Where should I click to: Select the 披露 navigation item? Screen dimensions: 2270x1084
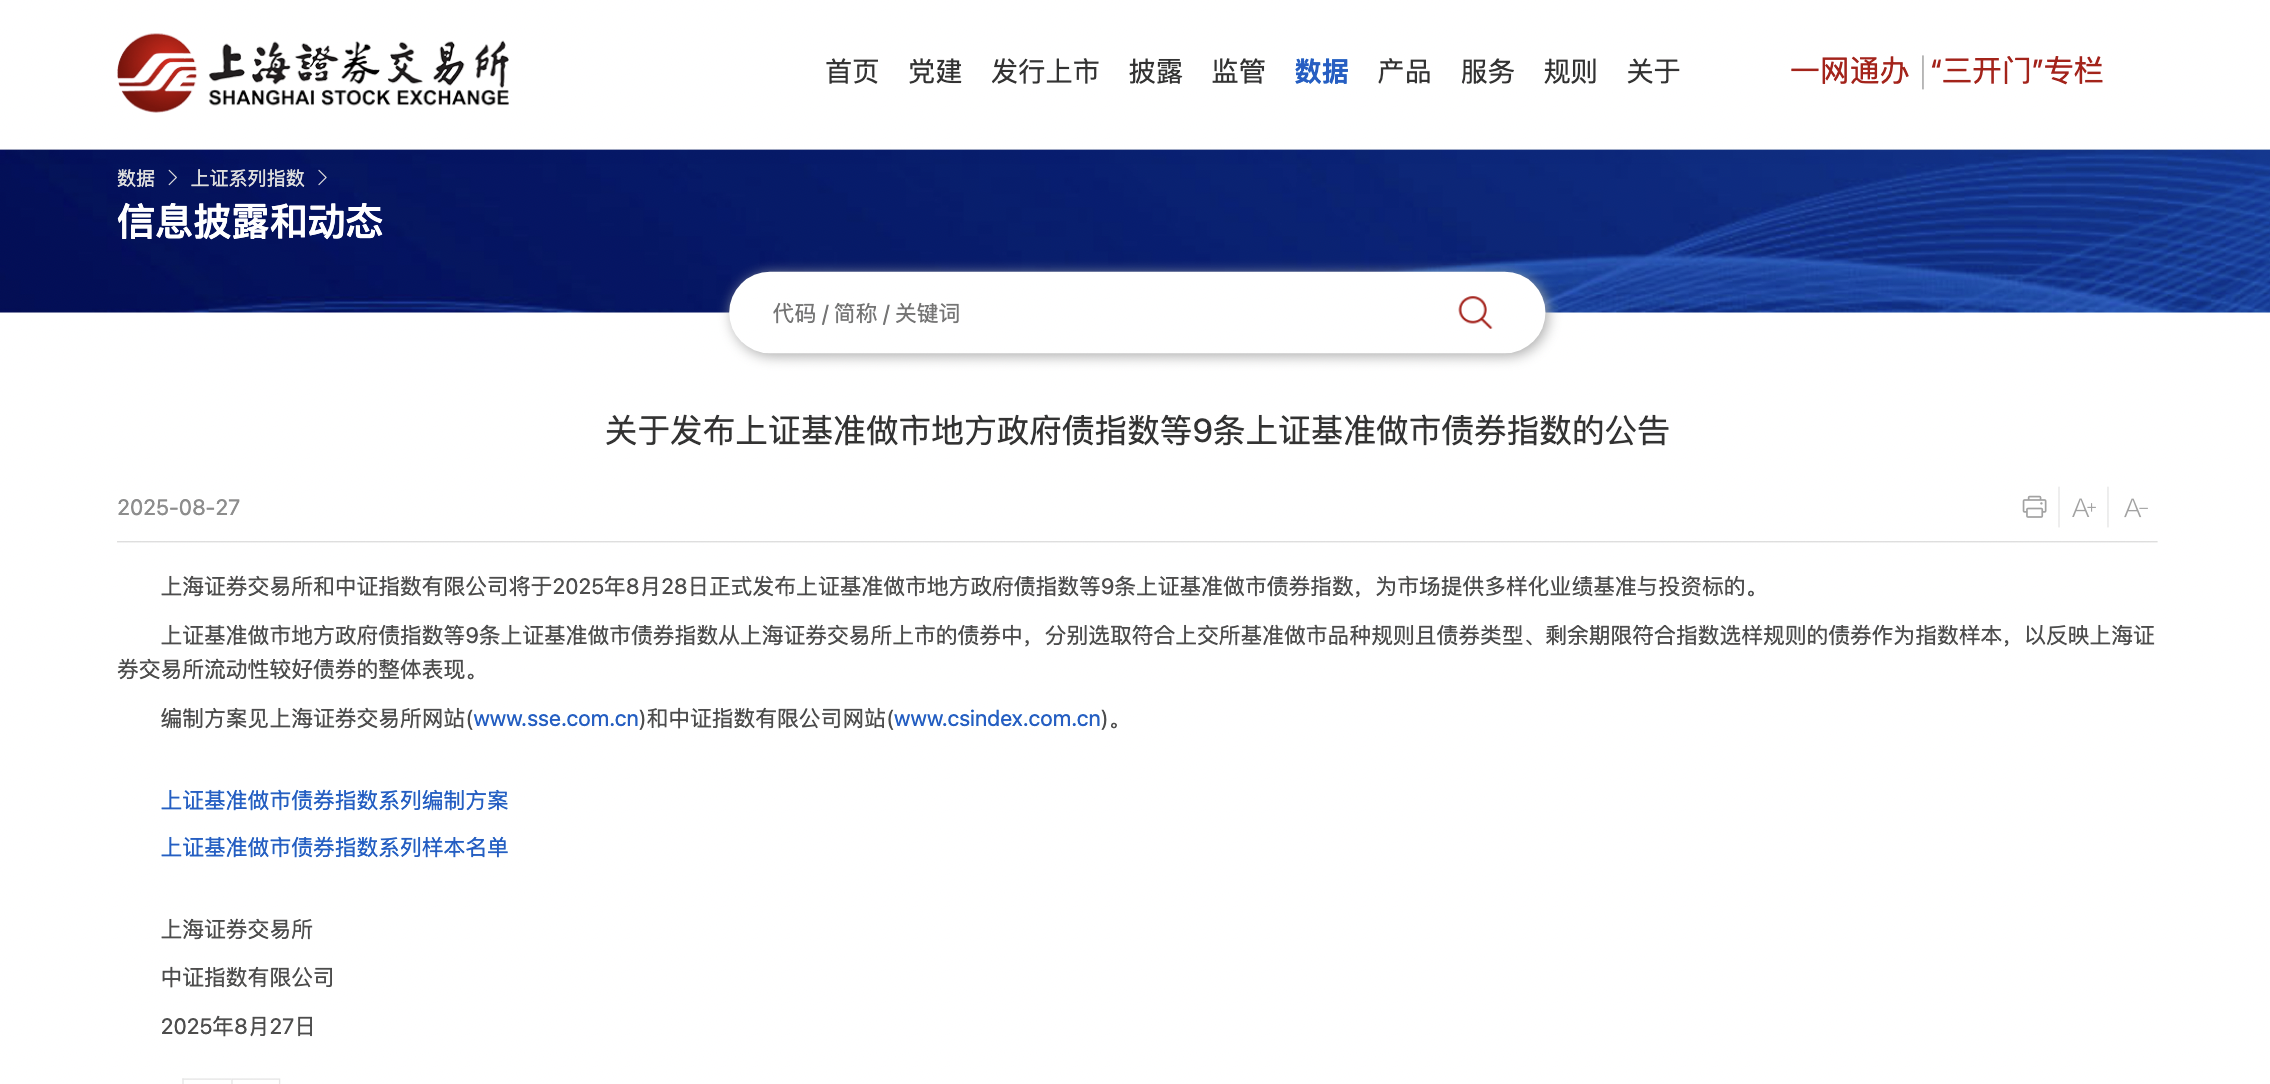[x=1155, y=72]
